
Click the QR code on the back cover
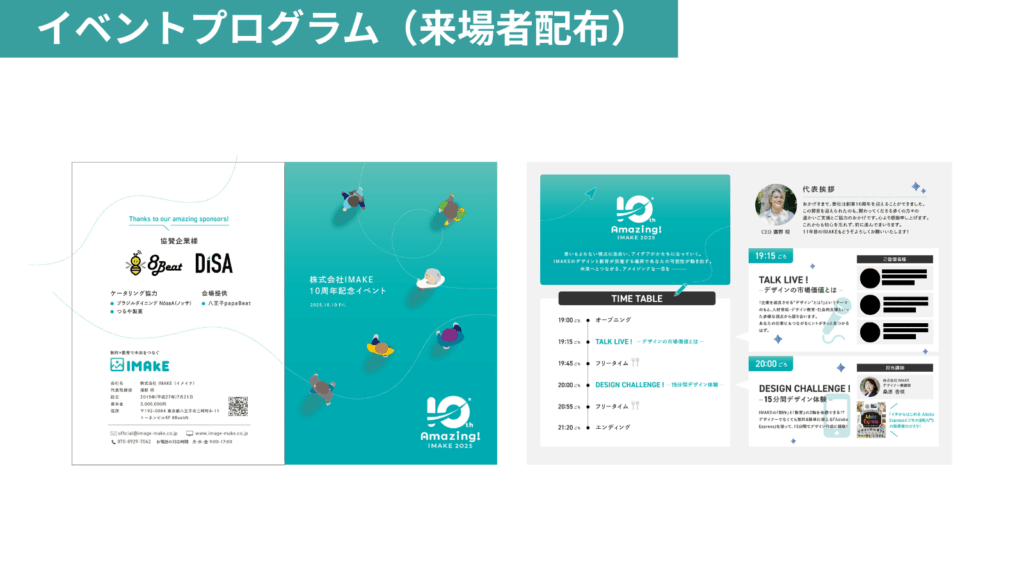tap(237, 406)
